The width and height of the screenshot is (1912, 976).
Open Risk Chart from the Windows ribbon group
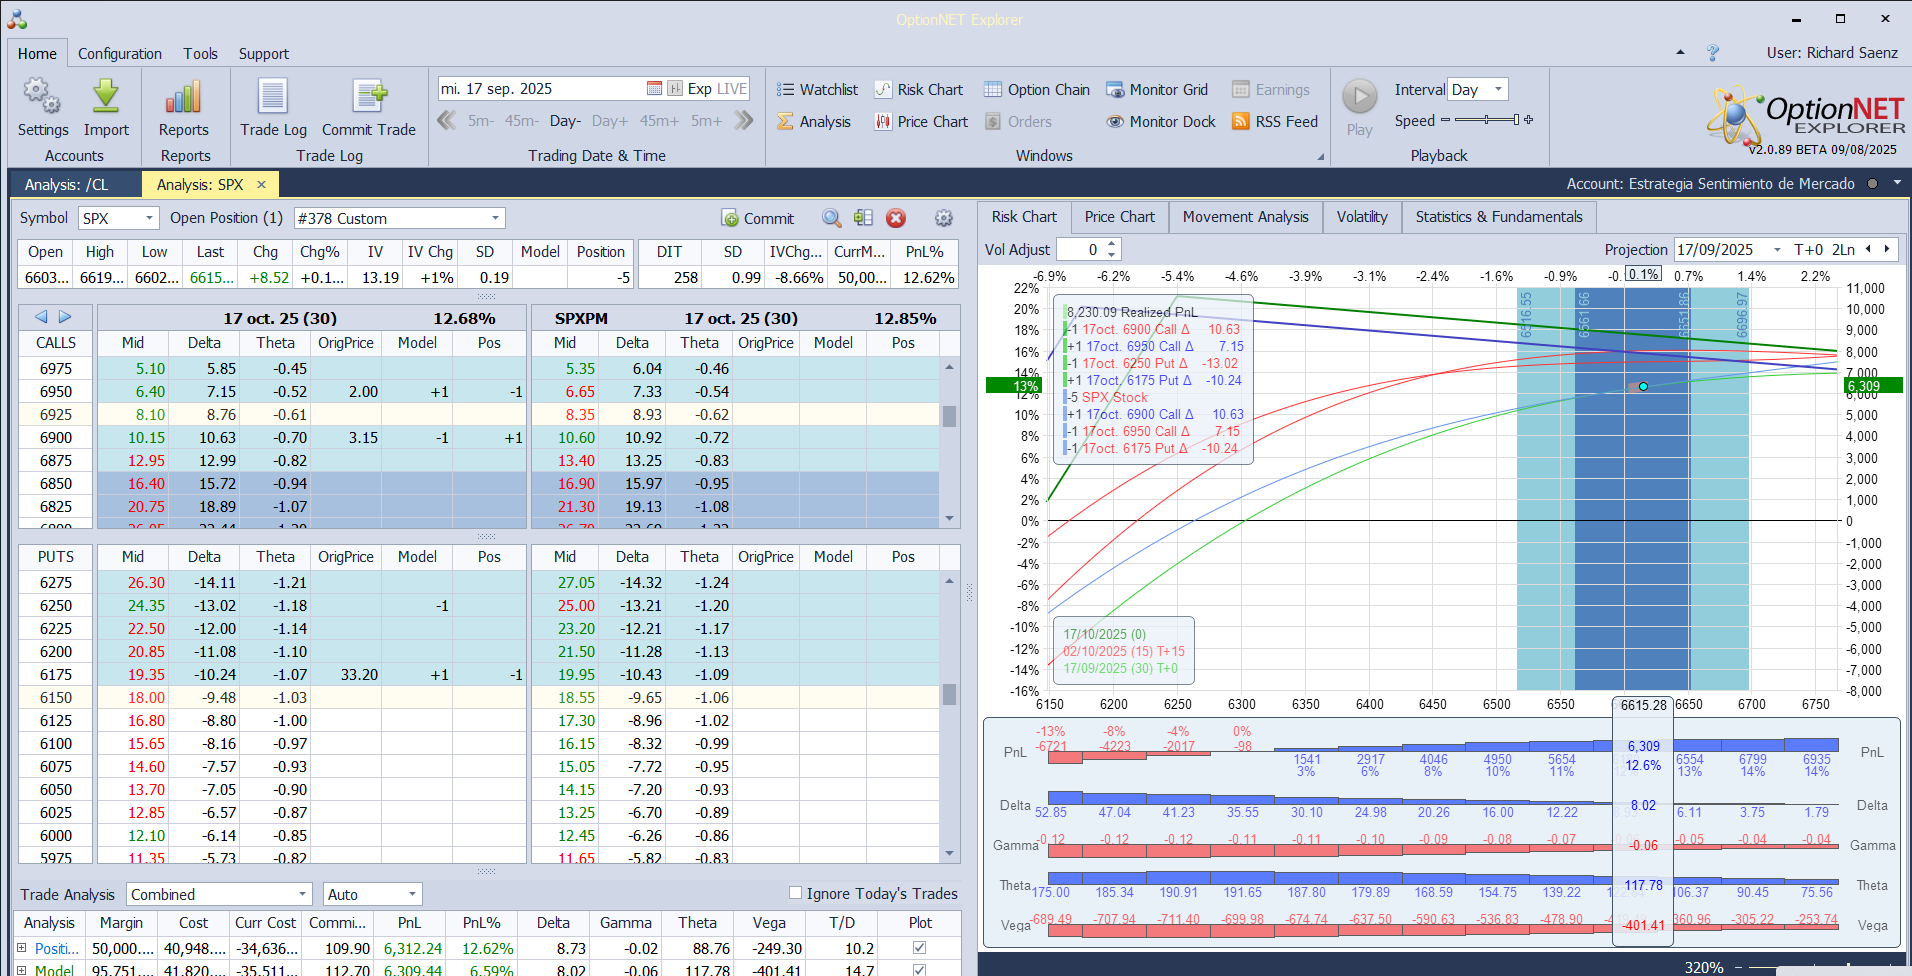coord(919,89)
